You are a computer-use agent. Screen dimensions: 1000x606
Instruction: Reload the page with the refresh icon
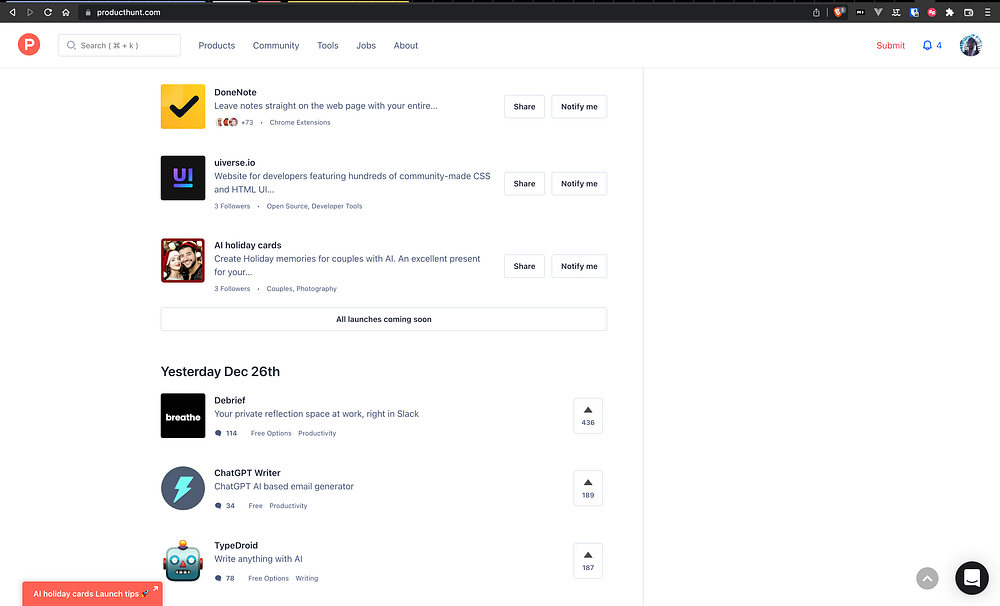click(x=48, y=12)
